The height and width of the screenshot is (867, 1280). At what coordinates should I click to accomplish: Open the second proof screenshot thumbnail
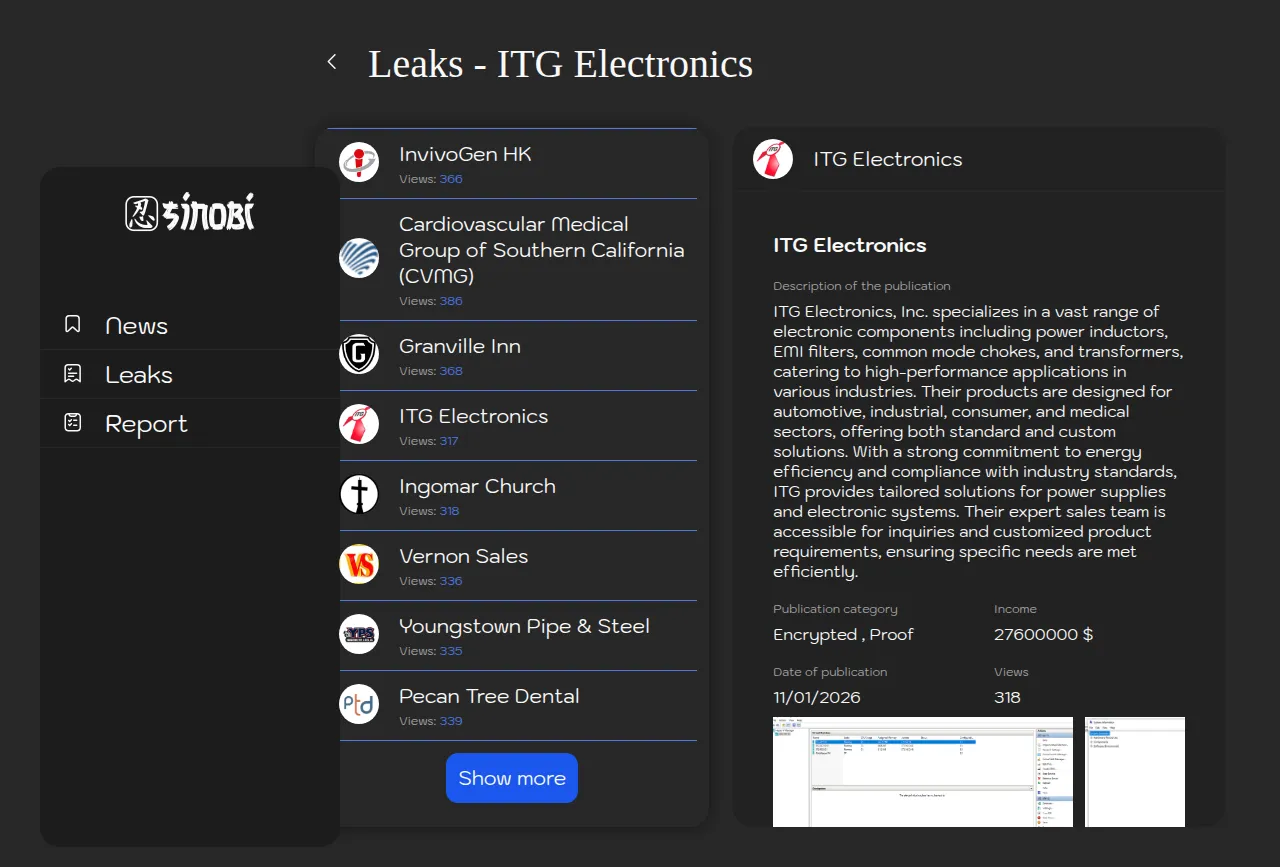(1134, 771)
